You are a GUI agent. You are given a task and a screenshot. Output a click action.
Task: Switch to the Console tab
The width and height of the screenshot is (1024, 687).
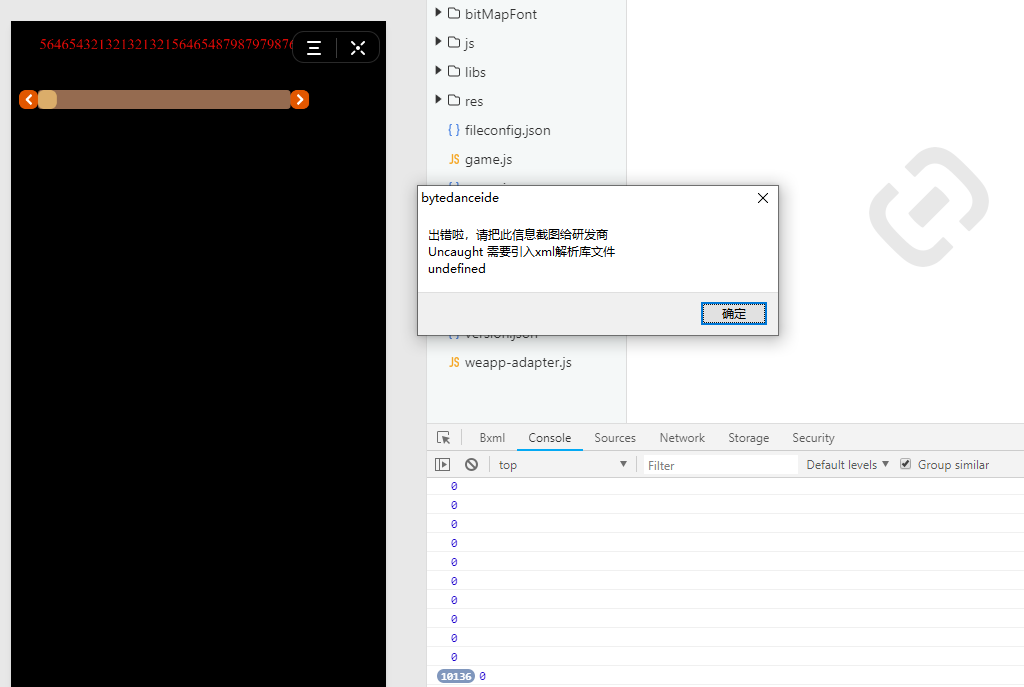[549, 438]
